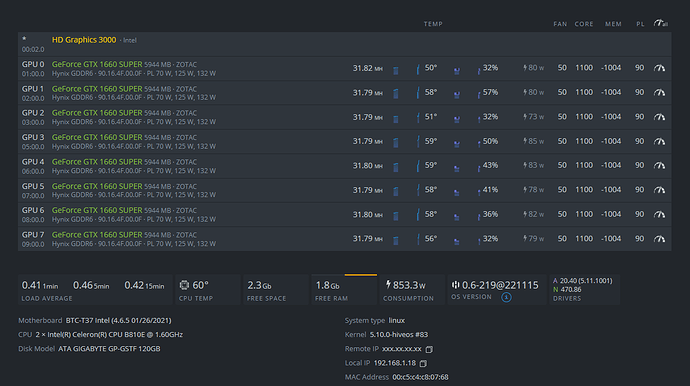
Task: Click the GPU 4 memory chip icon
Action: (x=396, y=167)
